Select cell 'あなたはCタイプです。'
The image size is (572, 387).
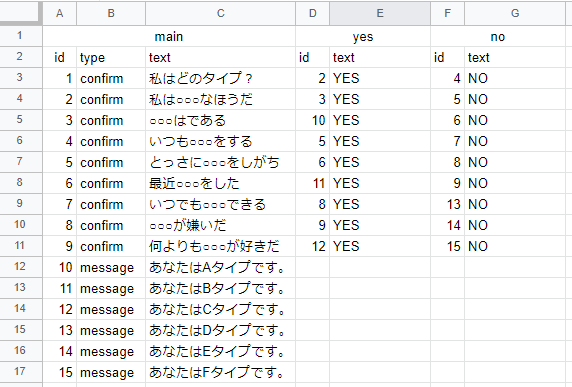pyautogui.click(x=220, y=309)
